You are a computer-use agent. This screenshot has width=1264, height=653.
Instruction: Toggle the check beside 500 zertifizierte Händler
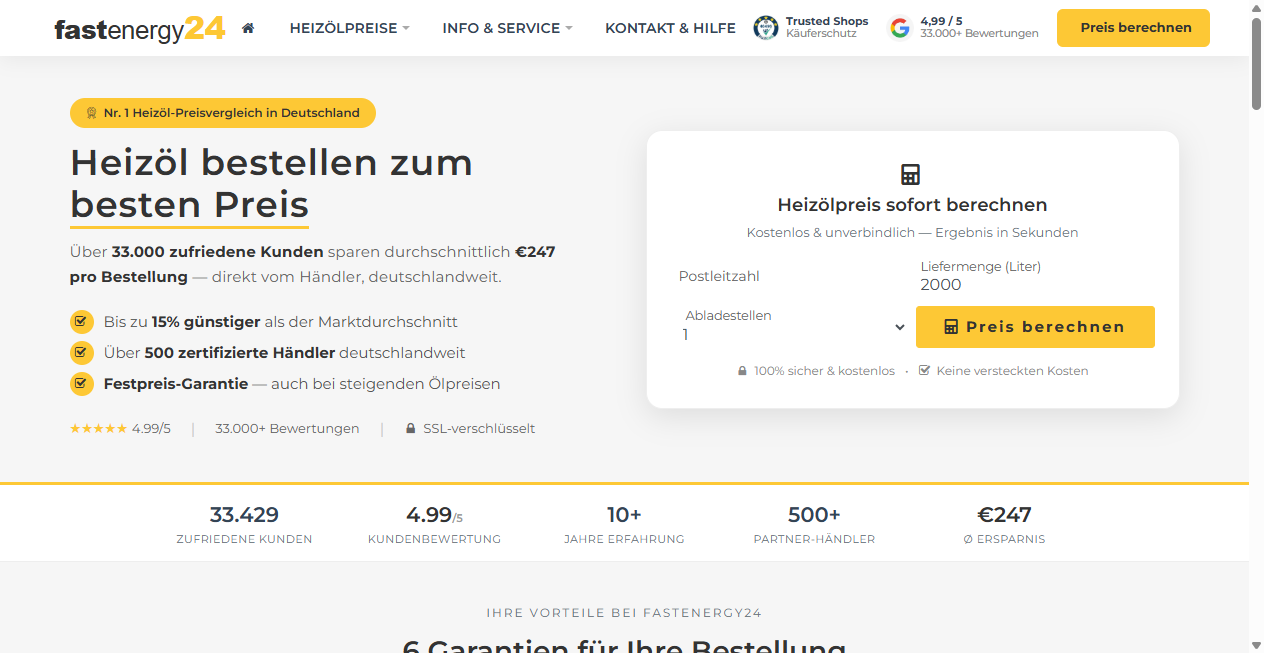tap(81, 353)
